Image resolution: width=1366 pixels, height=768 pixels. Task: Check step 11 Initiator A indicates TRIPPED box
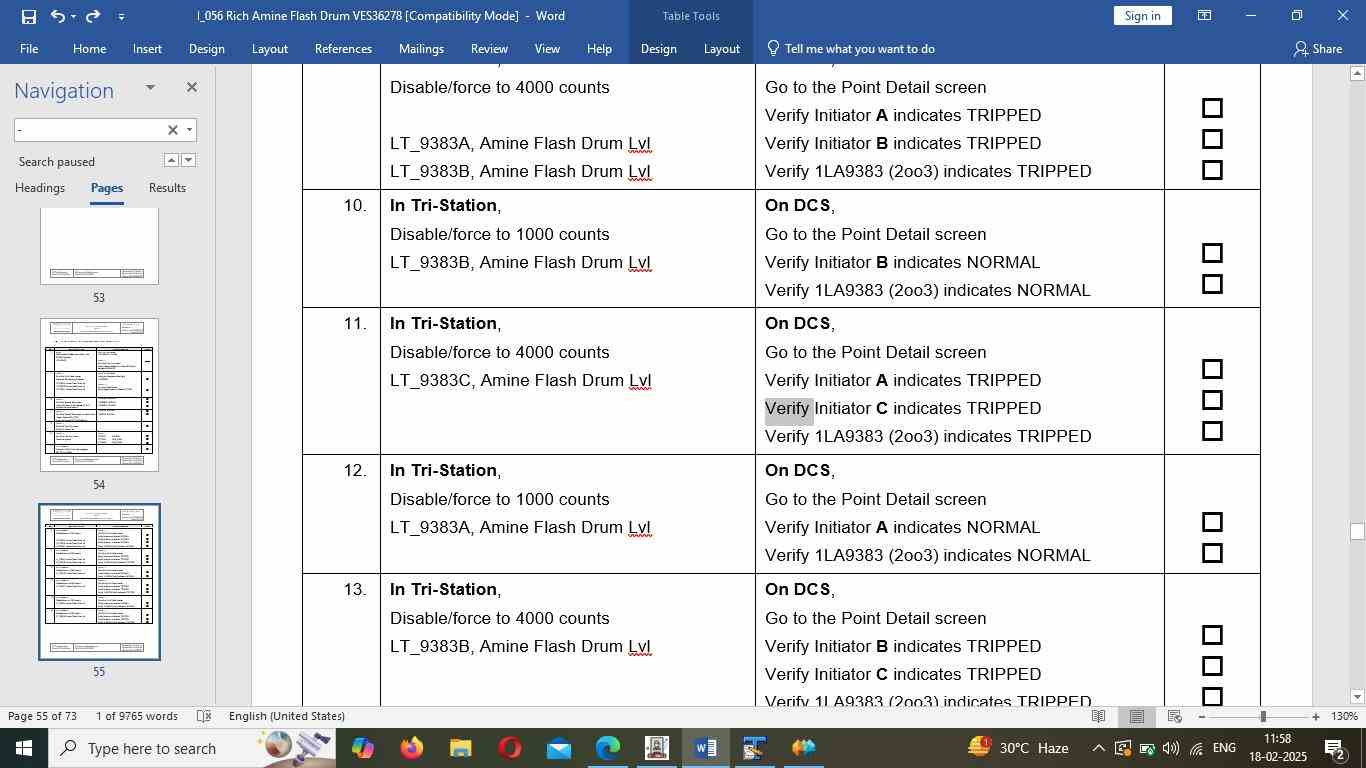[1212, 369]
